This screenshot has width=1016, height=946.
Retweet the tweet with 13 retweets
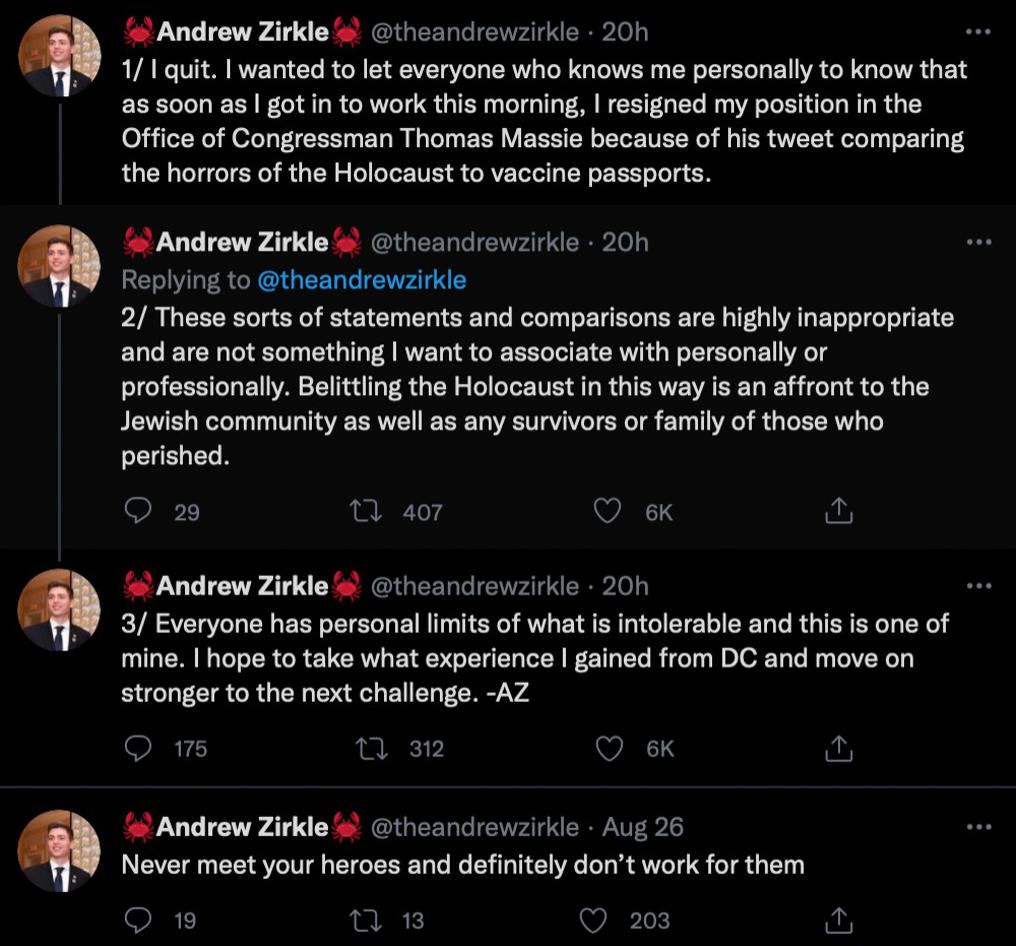click(x=366, y=920)
